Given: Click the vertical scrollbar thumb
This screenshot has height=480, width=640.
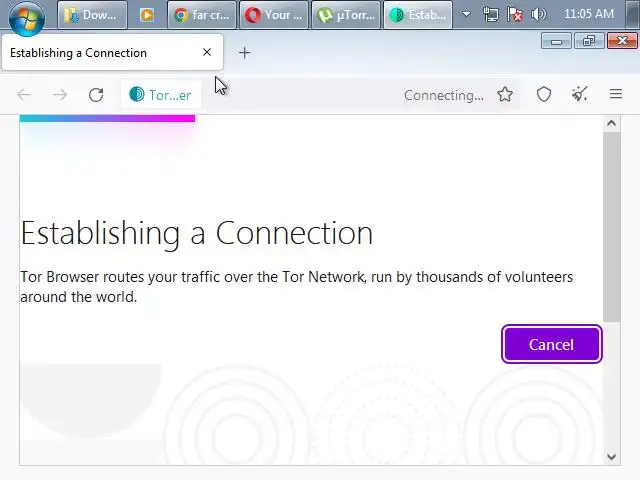Looking at the screenshot, I should pyautogui.click(x=611, y=227).
